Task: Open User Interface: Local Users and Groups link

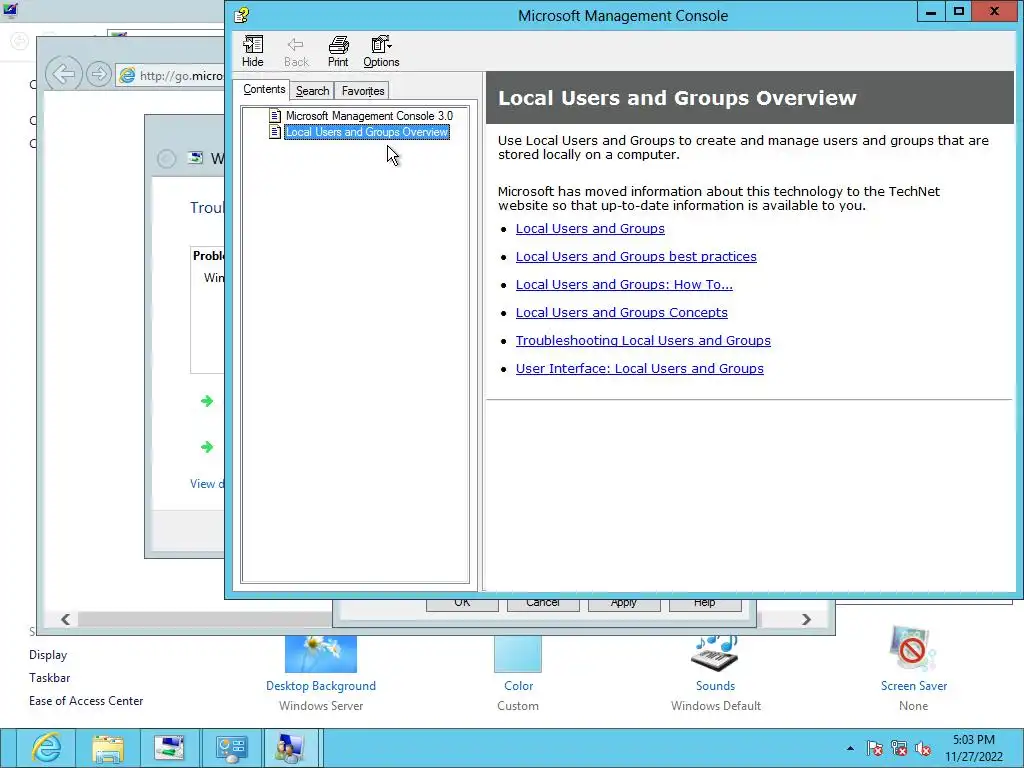Action: pyautogui.click(x=639, y=368)
